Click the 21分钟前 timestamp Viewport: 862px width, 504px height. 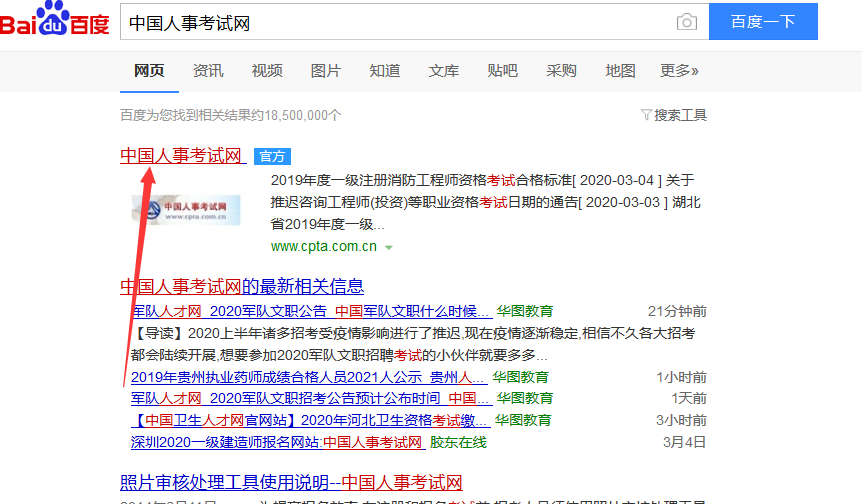[x=677, y=311]
